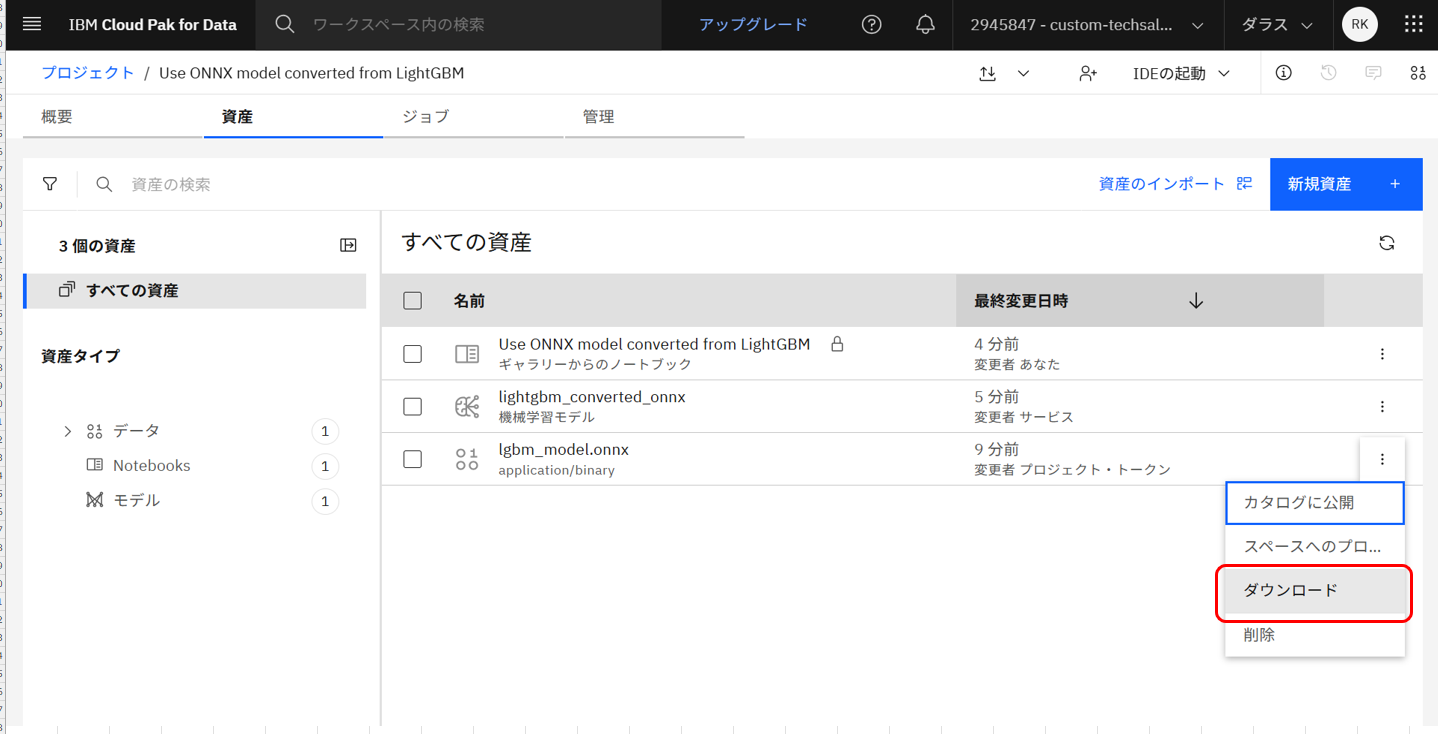Image resolution: width=1438 pixels, height=734 pixels.
Task: Select all assets with the header checkbox
Action: coord(412,300)
